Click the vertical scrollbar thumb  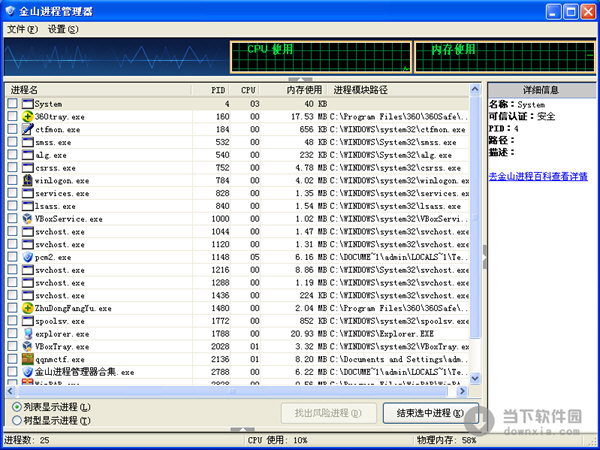point(475,217)
